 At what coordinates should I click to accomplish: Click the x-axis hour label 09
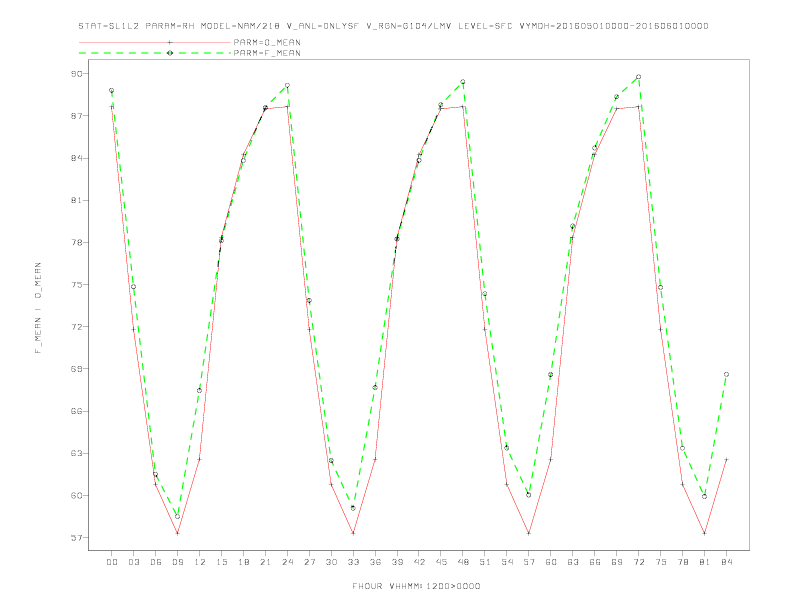coord(177,562)
